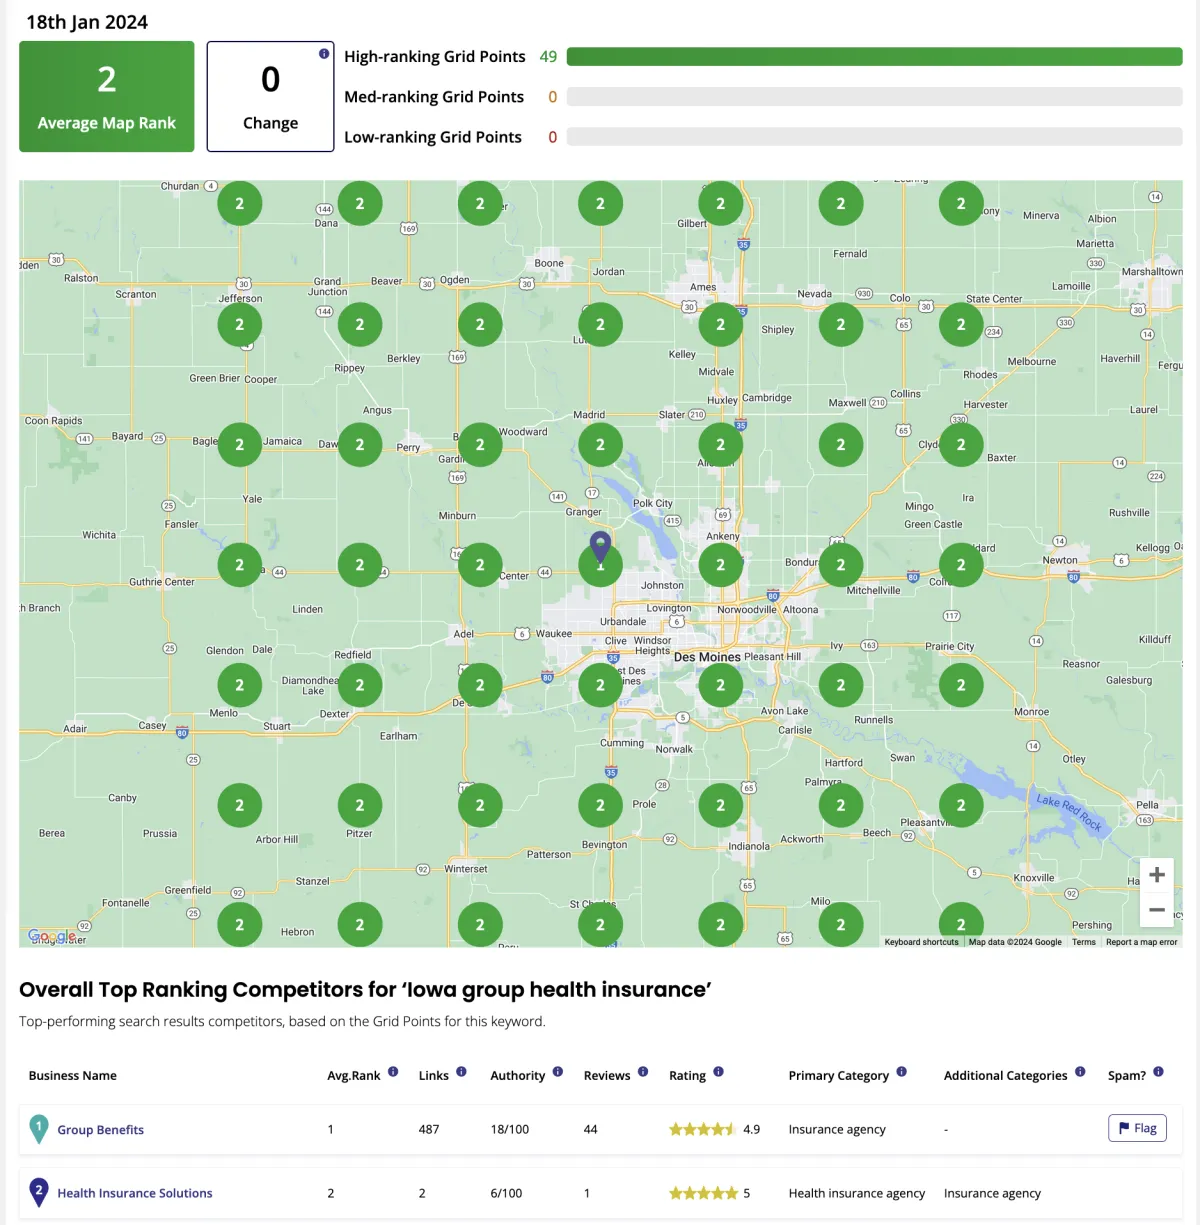Click the Group Benefits star rating

coord(702,1129)
